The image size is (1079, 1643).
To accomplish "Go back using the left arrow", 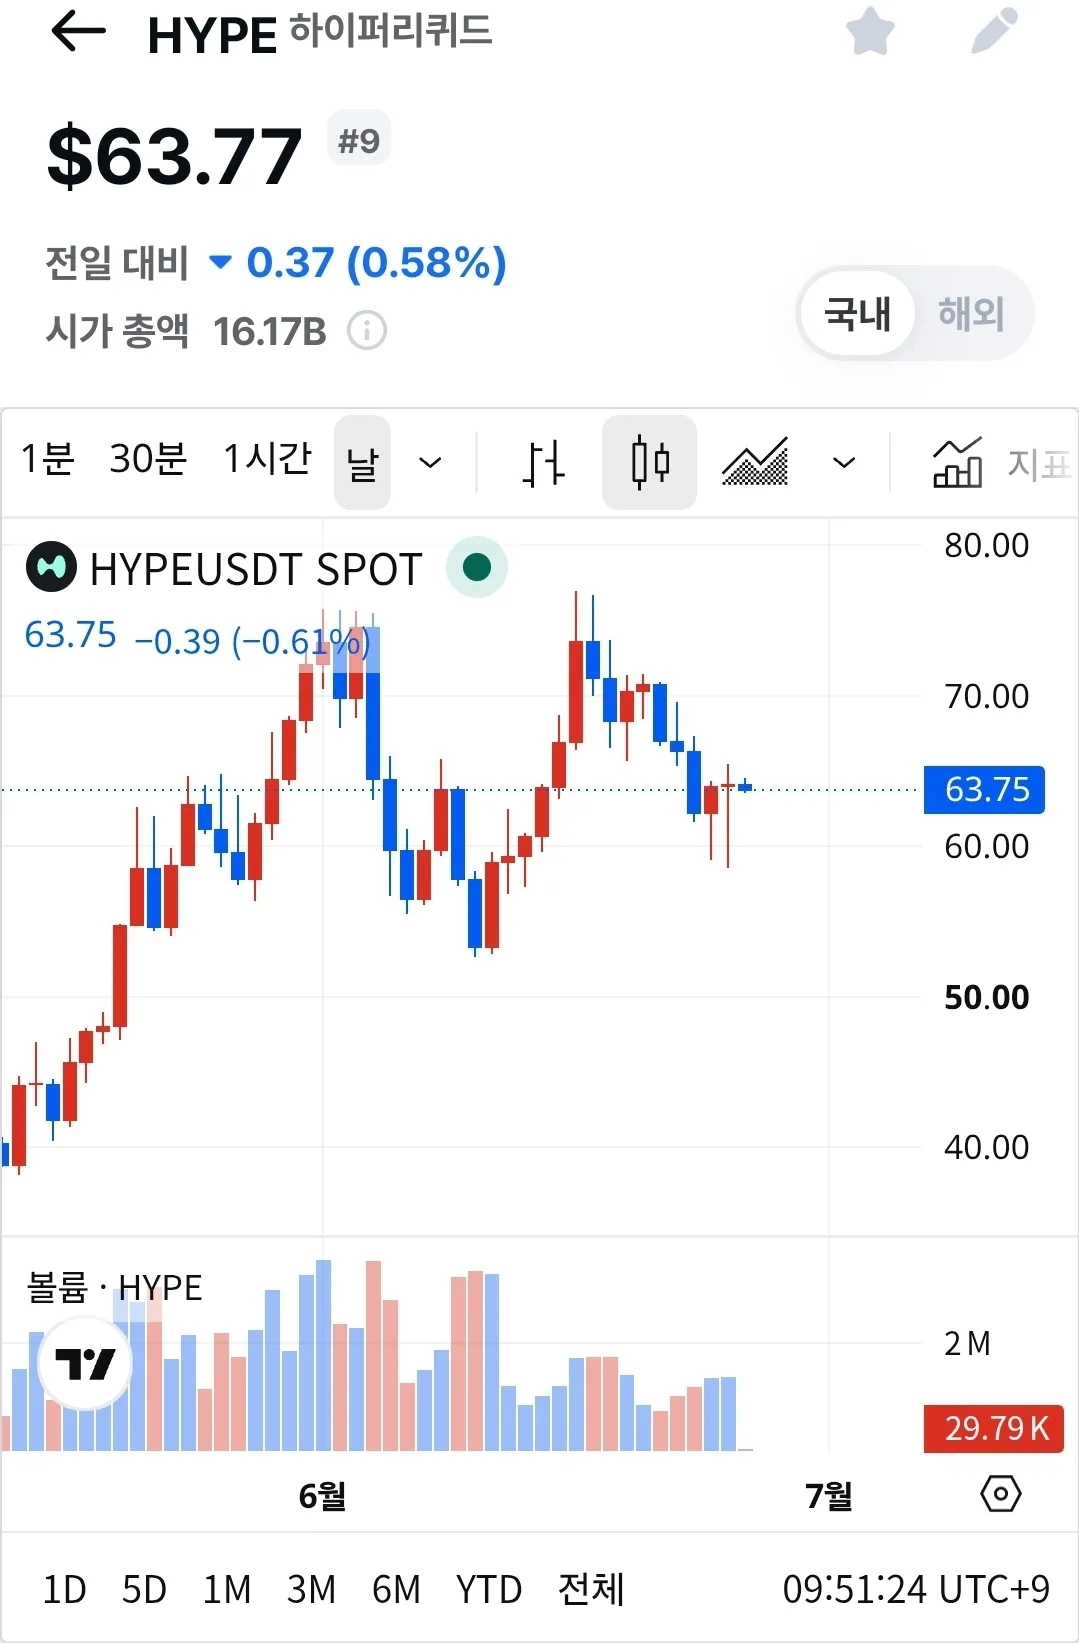I will (x=78, y=32).
